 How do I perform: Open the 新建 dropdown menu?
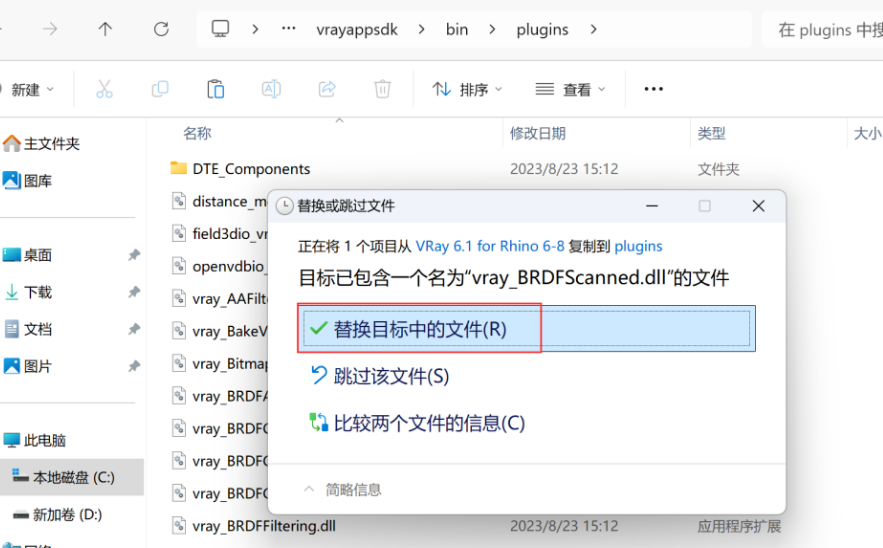pos(31,90)
